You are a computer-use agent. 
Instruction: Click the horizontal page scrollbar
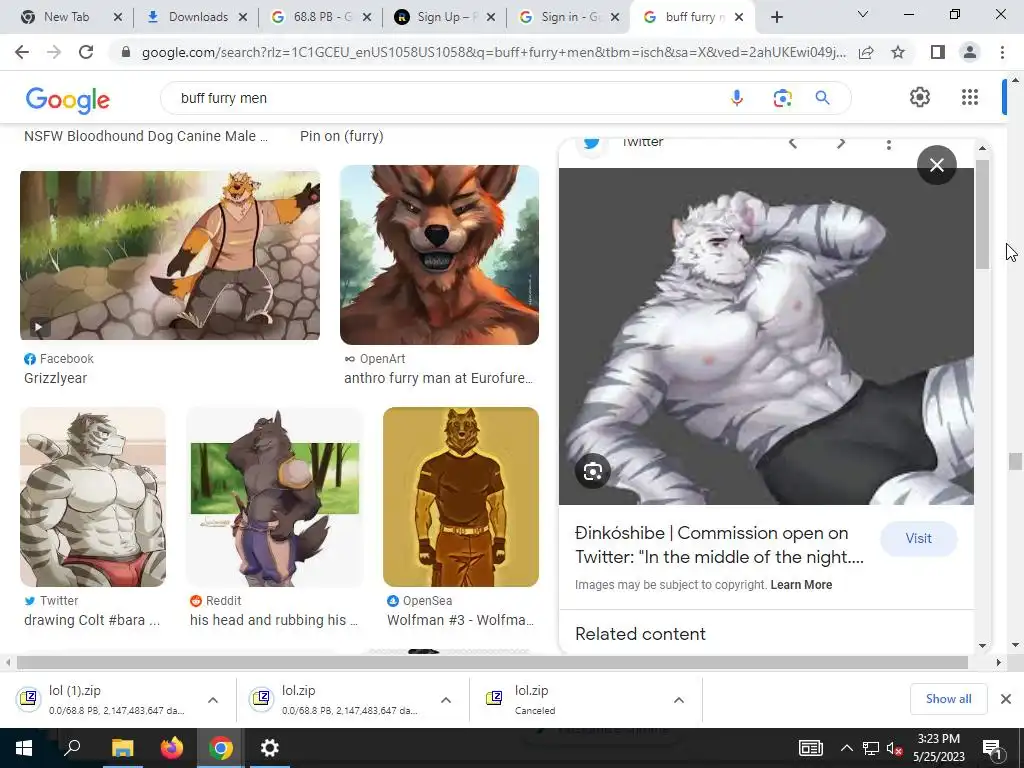click(x=492, y=662)
